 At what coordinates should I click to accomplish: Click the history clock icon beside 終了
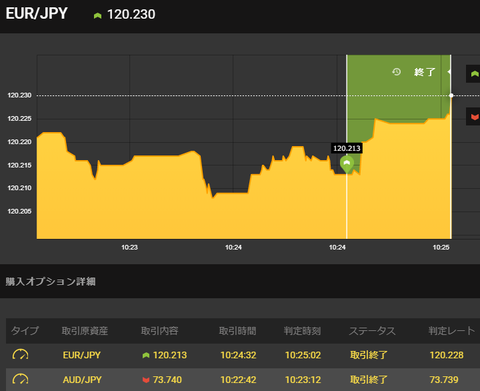(x=396, y=72)
